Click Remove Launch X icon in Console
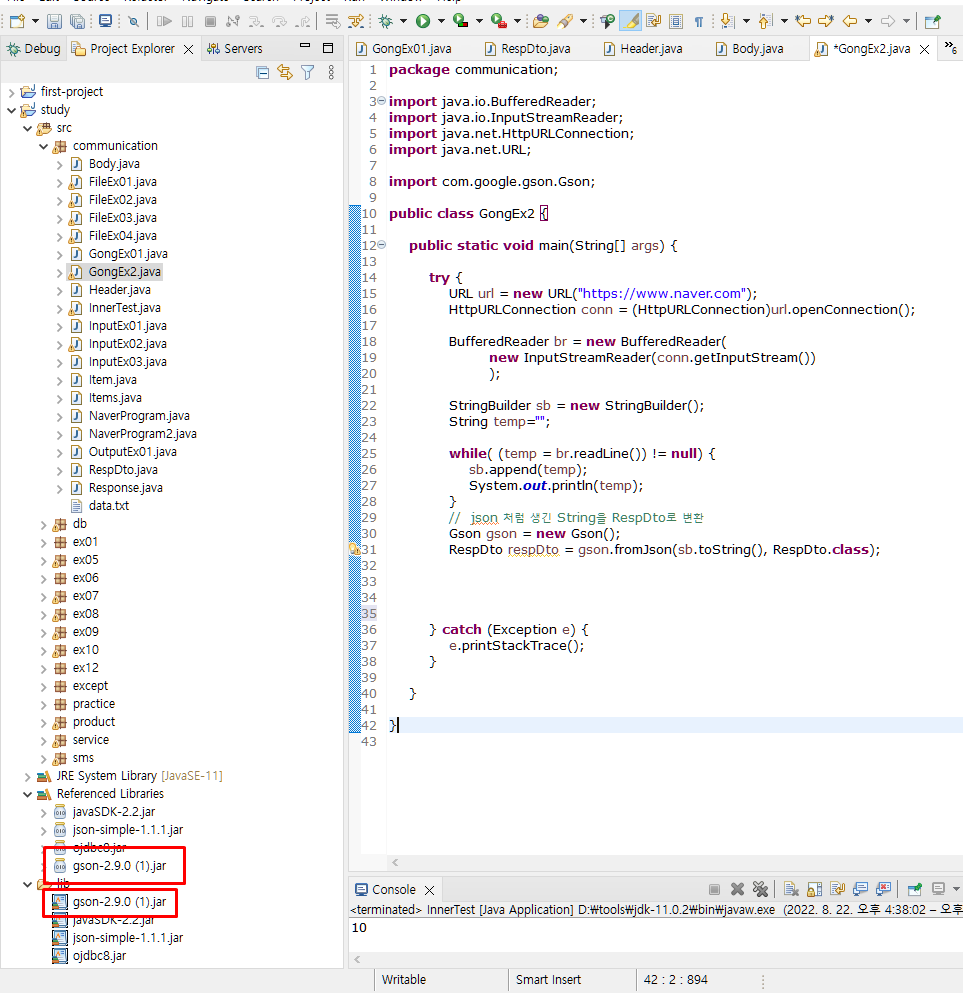Image resolution: width=963 pixels, height=993 pixels. pyautogui.click(x=737, y=889)
